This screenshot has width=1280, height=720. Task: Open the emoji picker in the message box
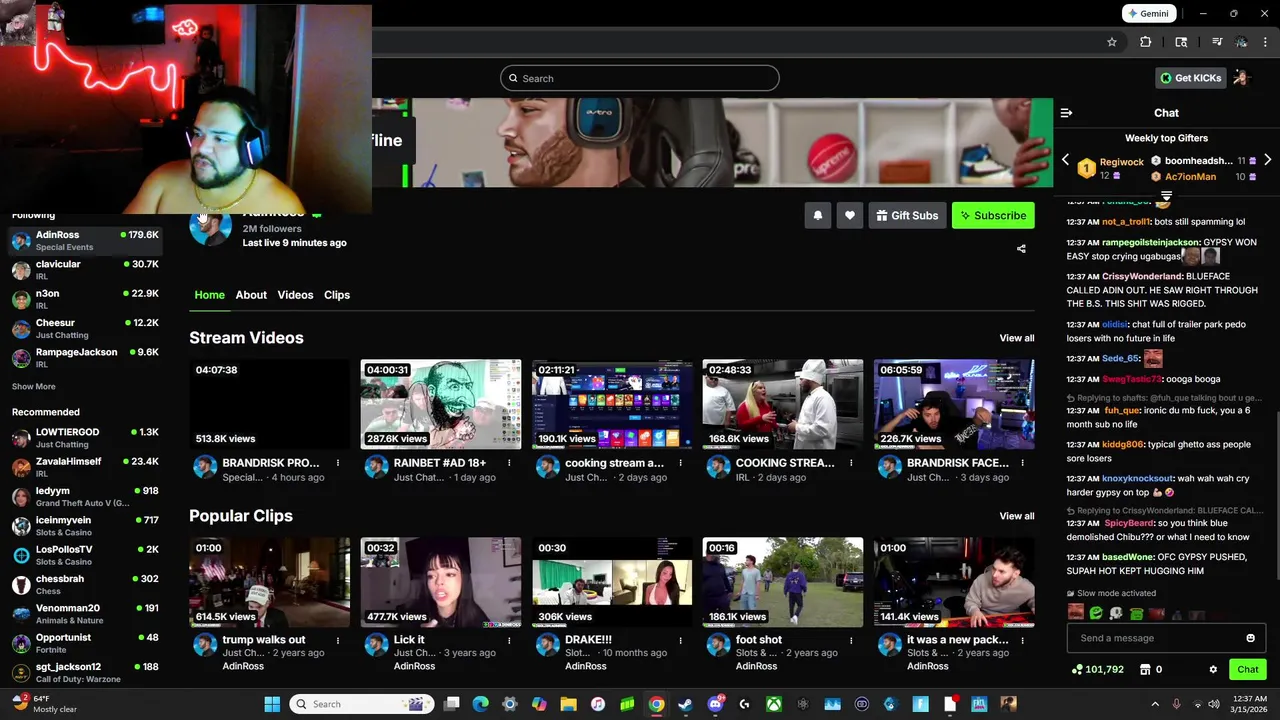pos(1250,638)
